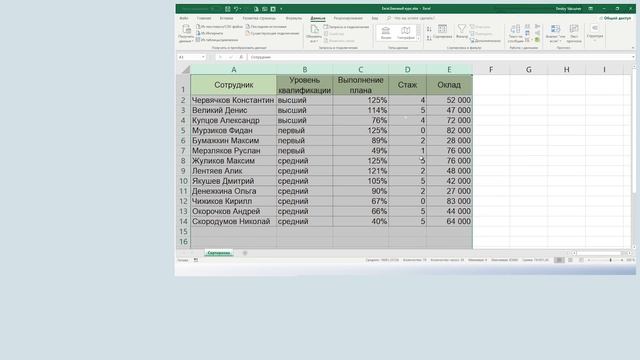Open the Sort (Сортировка) dialog button
640x360 pixels.
[442, 31]
